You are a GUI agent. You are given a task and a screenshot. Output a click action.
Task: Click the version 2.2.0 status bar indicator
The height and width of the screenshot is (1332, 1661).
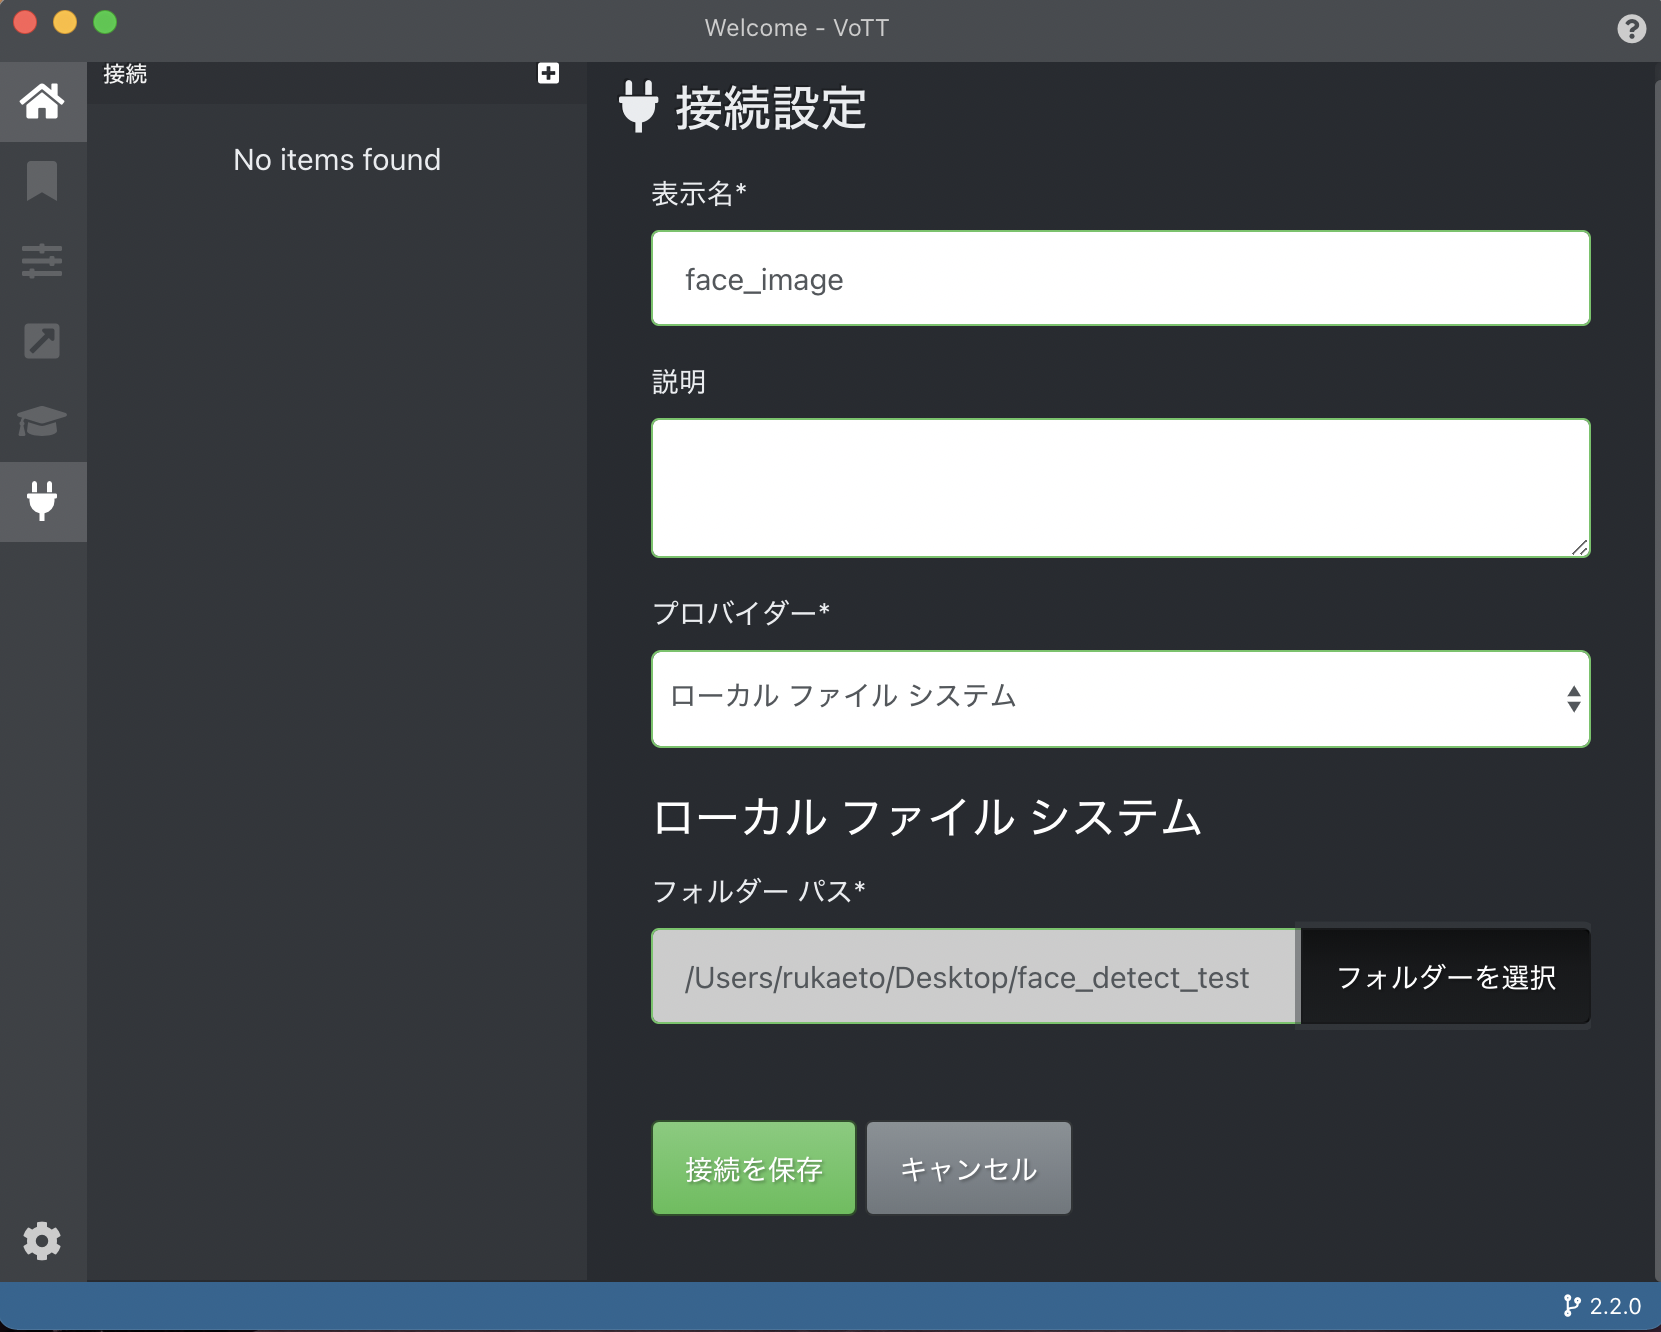1604,1306
